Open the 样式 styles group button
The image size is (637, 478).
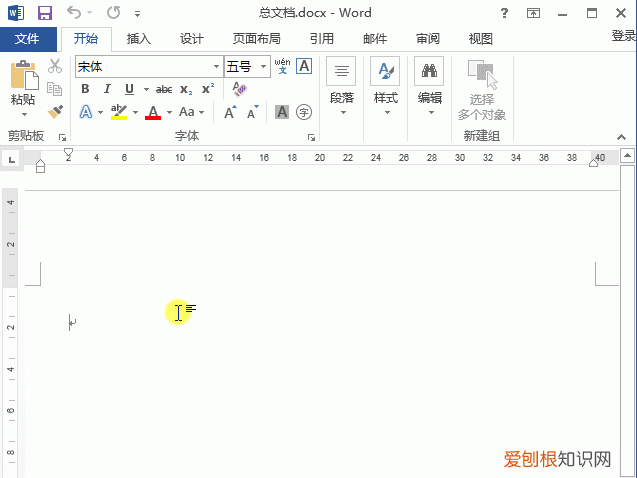click(385, 87)
